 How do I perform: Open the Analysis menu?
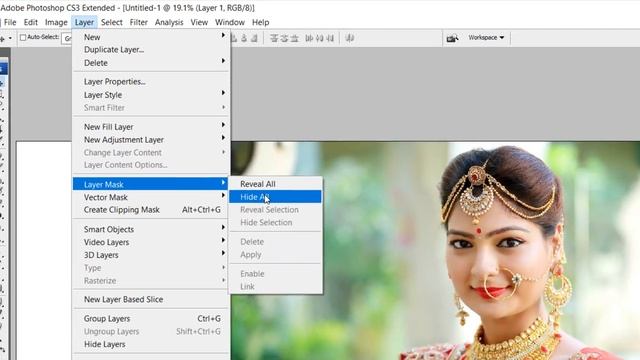pyautogui.click(x=169, y=22)
